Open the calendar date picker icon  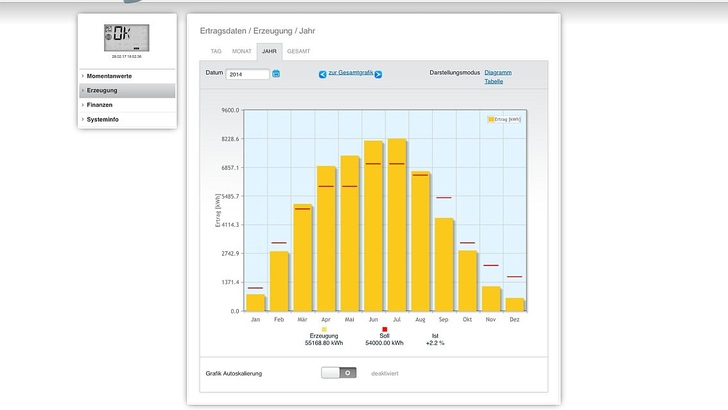pyautogui.click(x=276, y=74)
